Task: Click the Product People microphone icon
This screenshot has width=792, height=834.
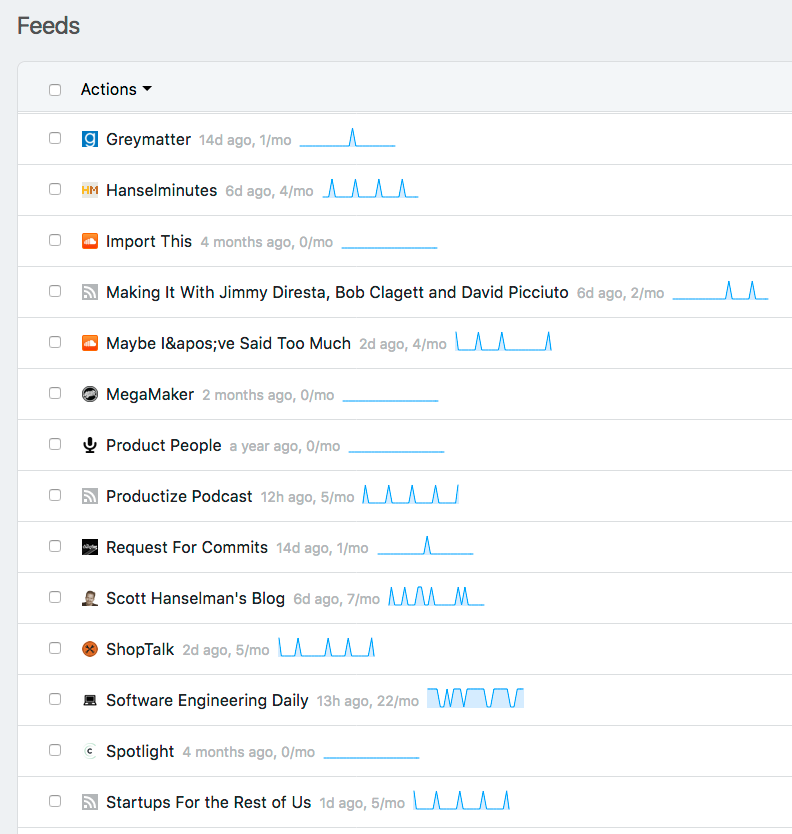Action: point(90,445)
